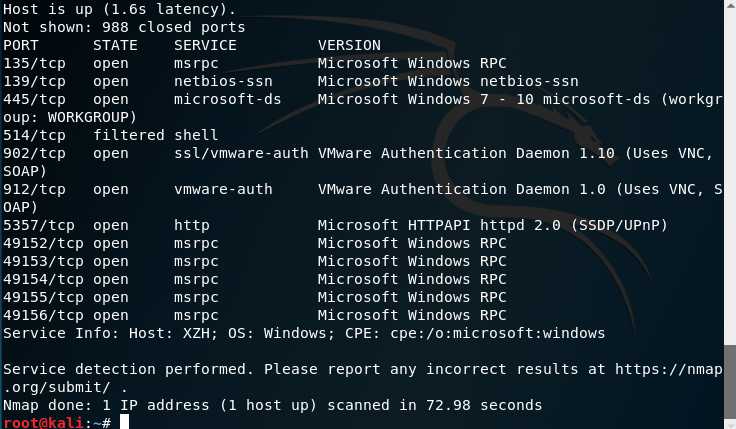
Task: Click the SERVICE column header
Action: (x=205, y=46)
